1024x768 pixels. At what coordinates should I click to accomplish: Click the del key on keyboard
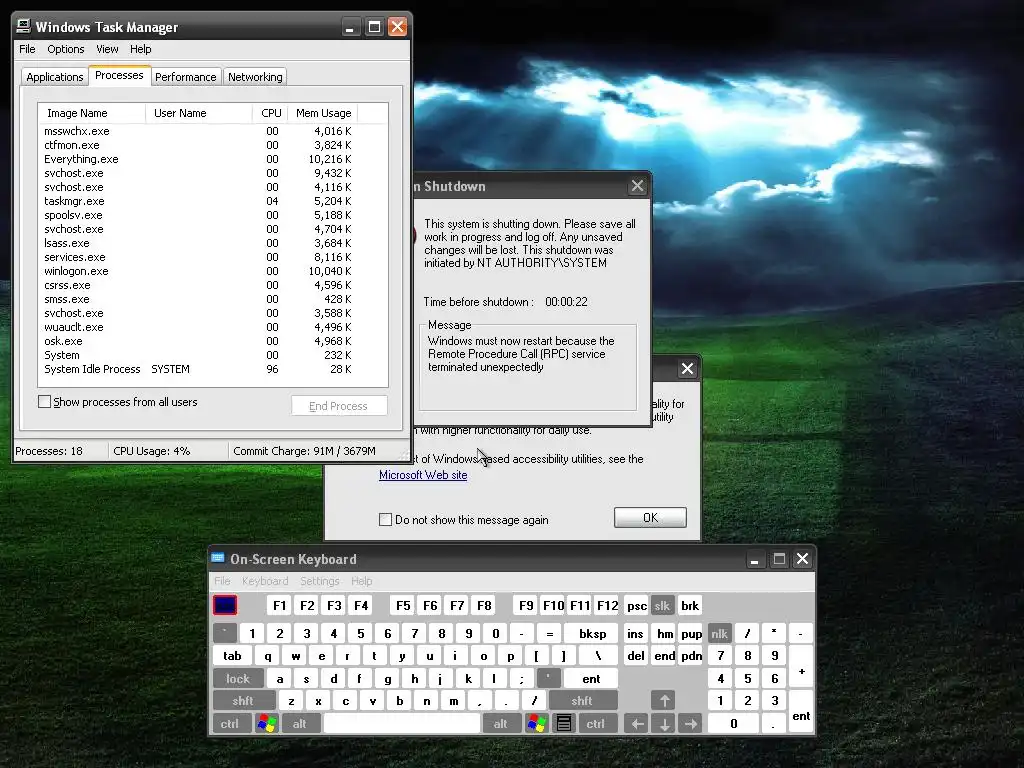click(x=636, y=656)
